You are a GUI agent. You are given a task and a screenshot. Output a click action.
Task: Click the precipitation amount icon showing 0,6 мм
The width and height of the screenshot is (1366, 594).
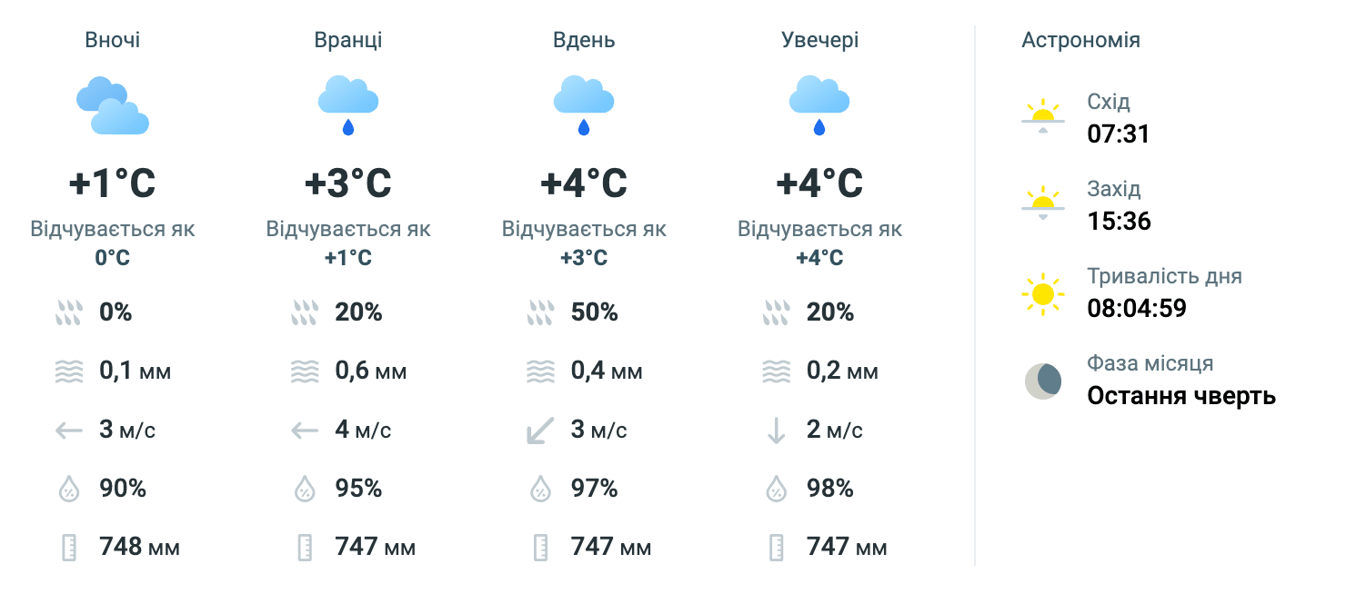[304, 371]
